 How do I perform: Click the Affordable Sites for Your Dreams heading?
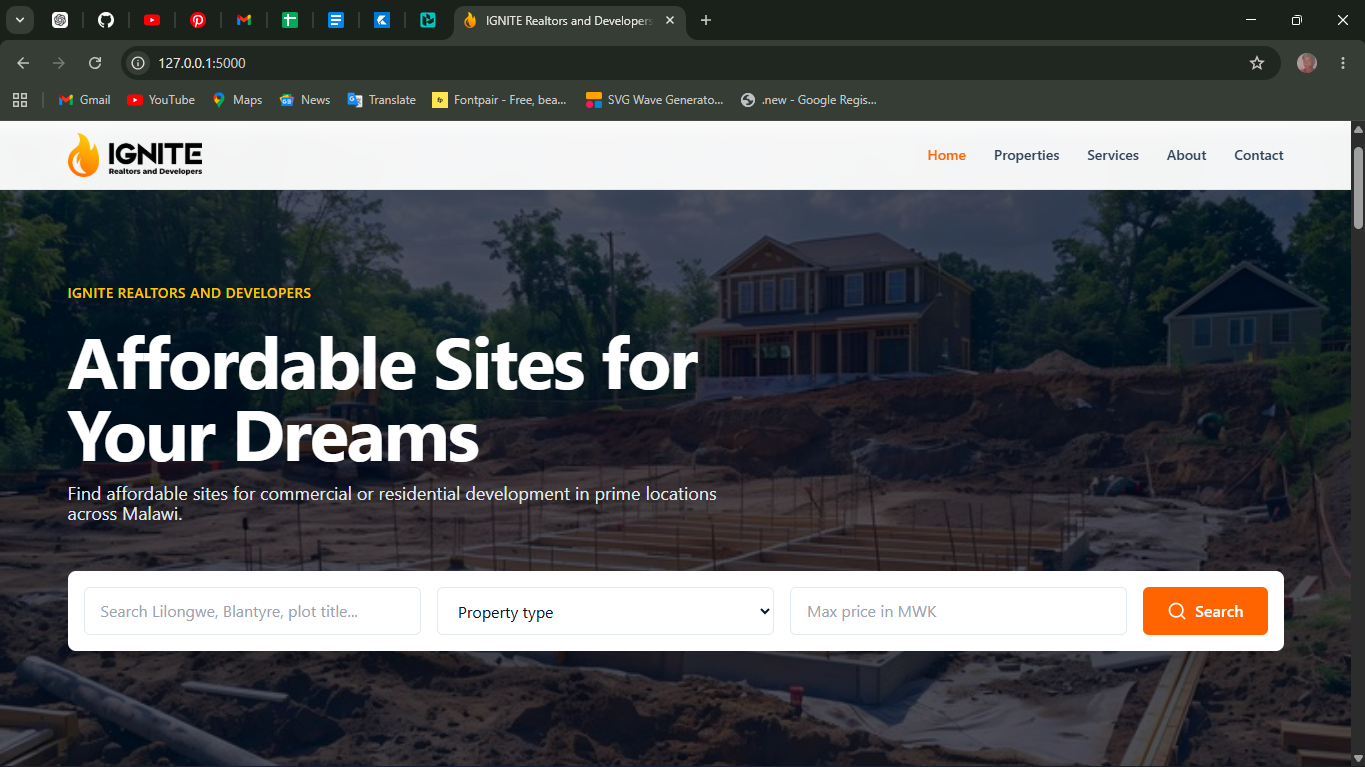(383, 402)
